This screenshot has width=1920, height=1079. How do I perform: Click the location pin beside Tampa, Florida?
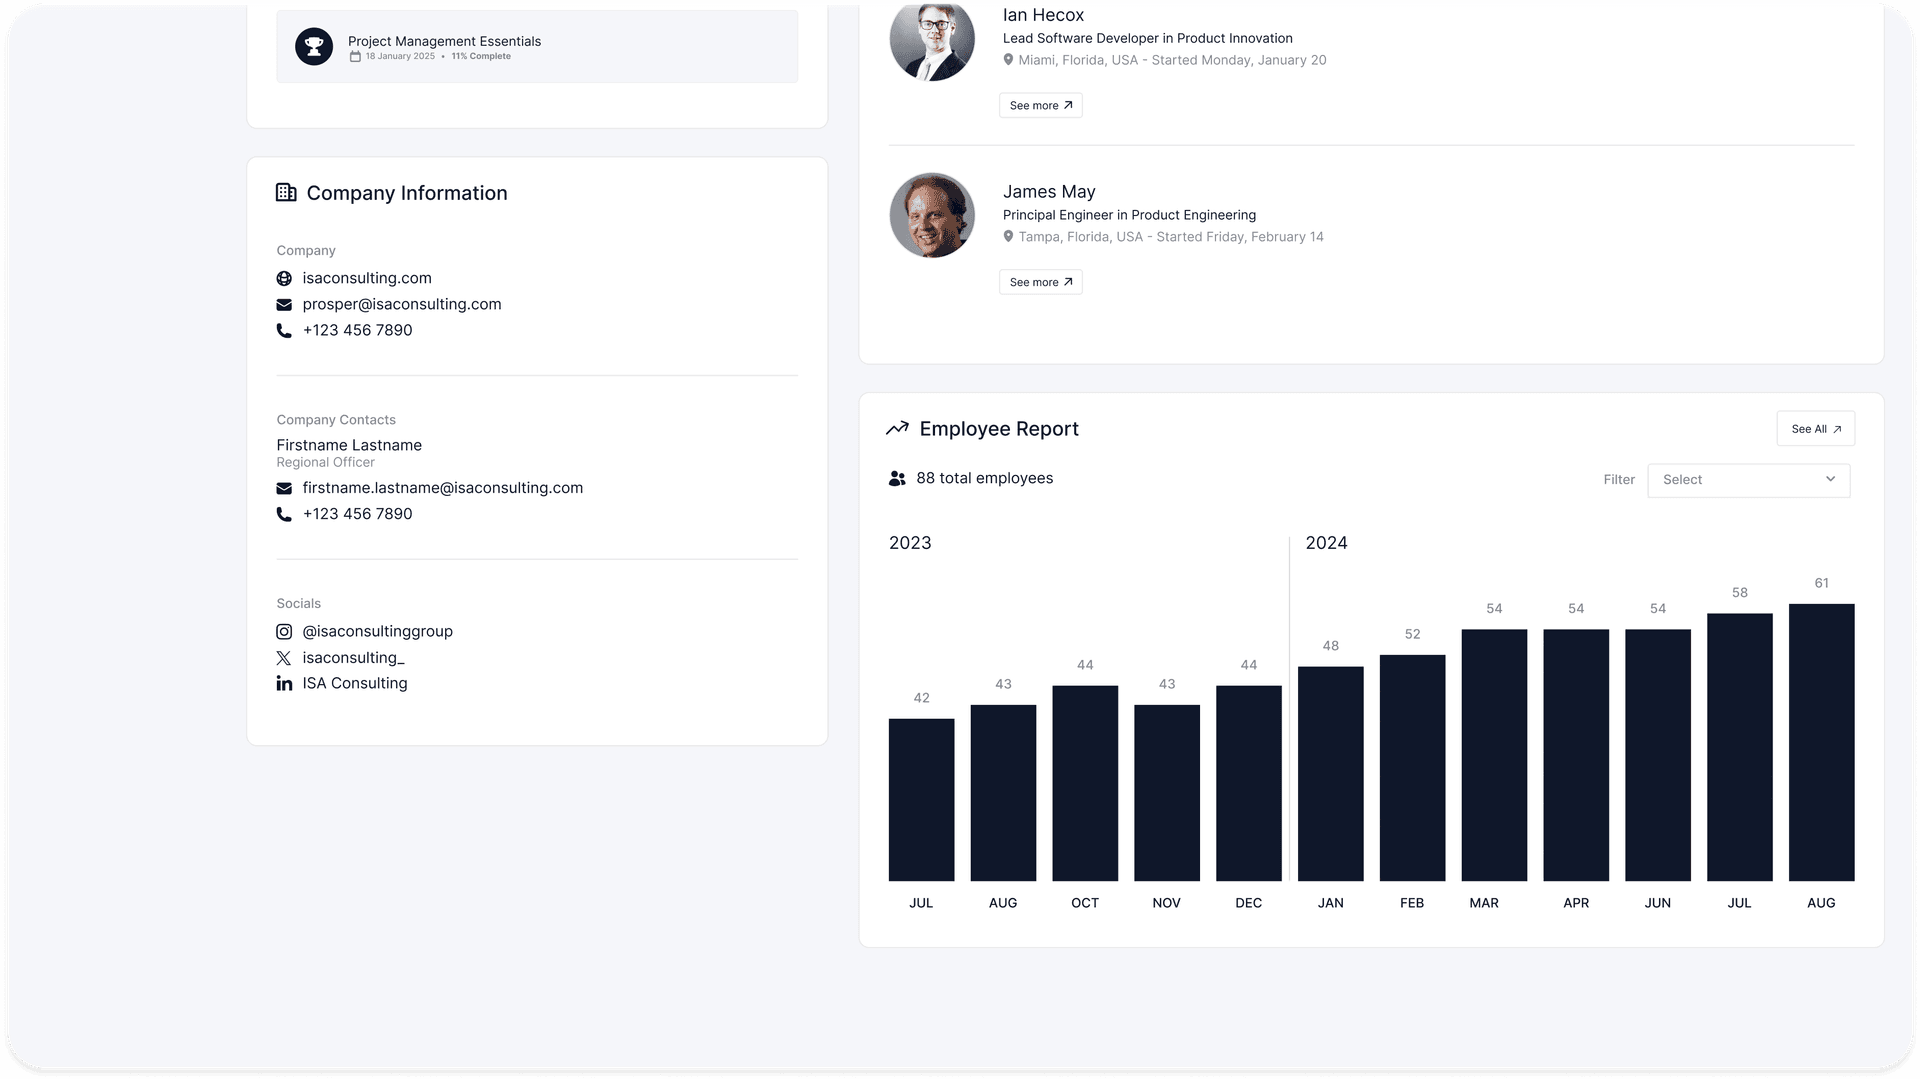pyautogui.click(x=1009, y=236)
